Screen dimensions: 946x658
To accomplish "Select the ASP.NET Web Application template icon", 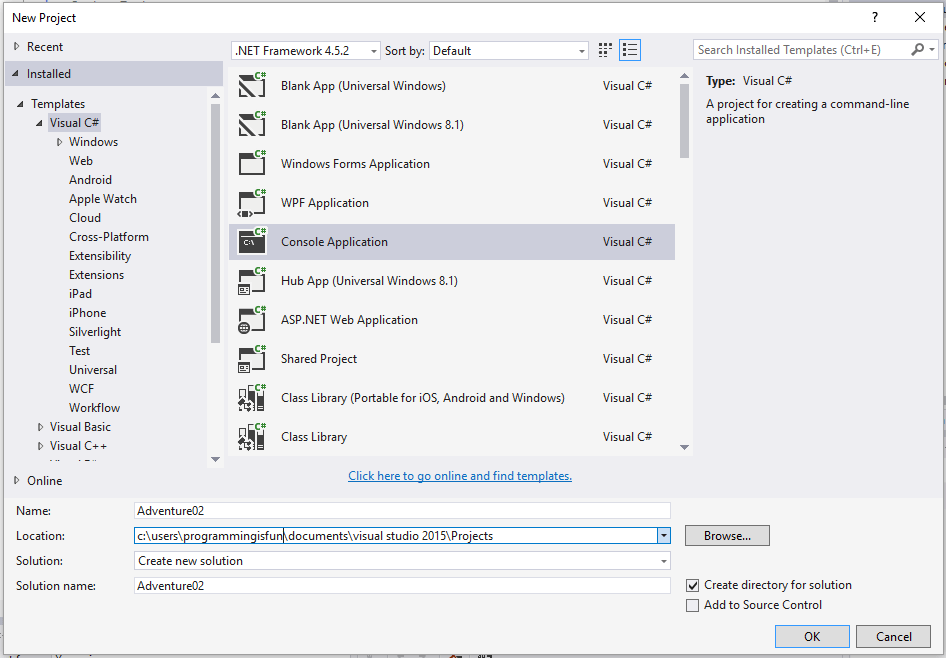I will (254, 319).
